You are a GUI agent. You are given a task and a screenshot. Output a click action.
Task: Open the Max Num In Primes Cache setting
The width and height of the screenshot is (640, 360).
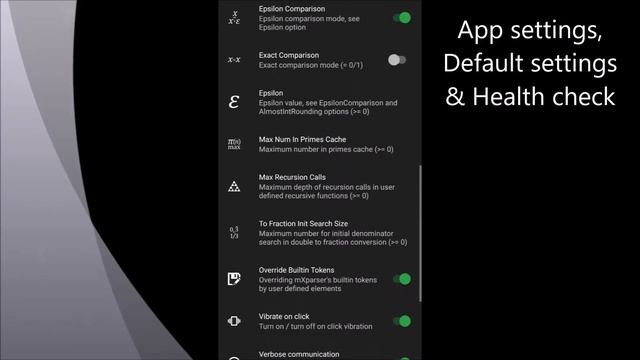pyautogui.click(x=320, y=144)
